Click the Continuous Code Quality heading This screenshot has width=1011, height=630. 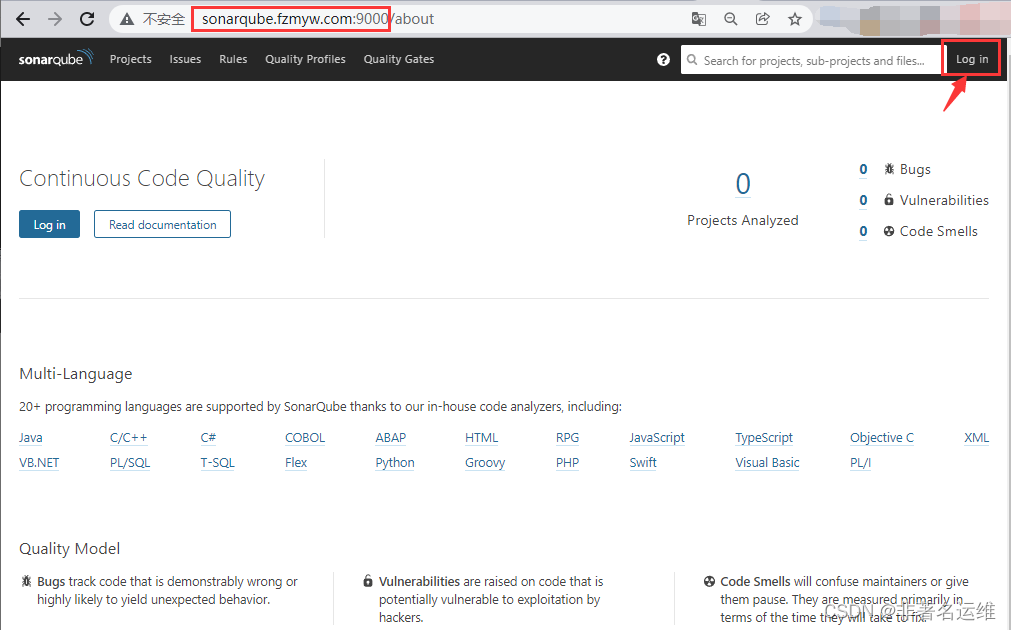click(x=142, y=178)
